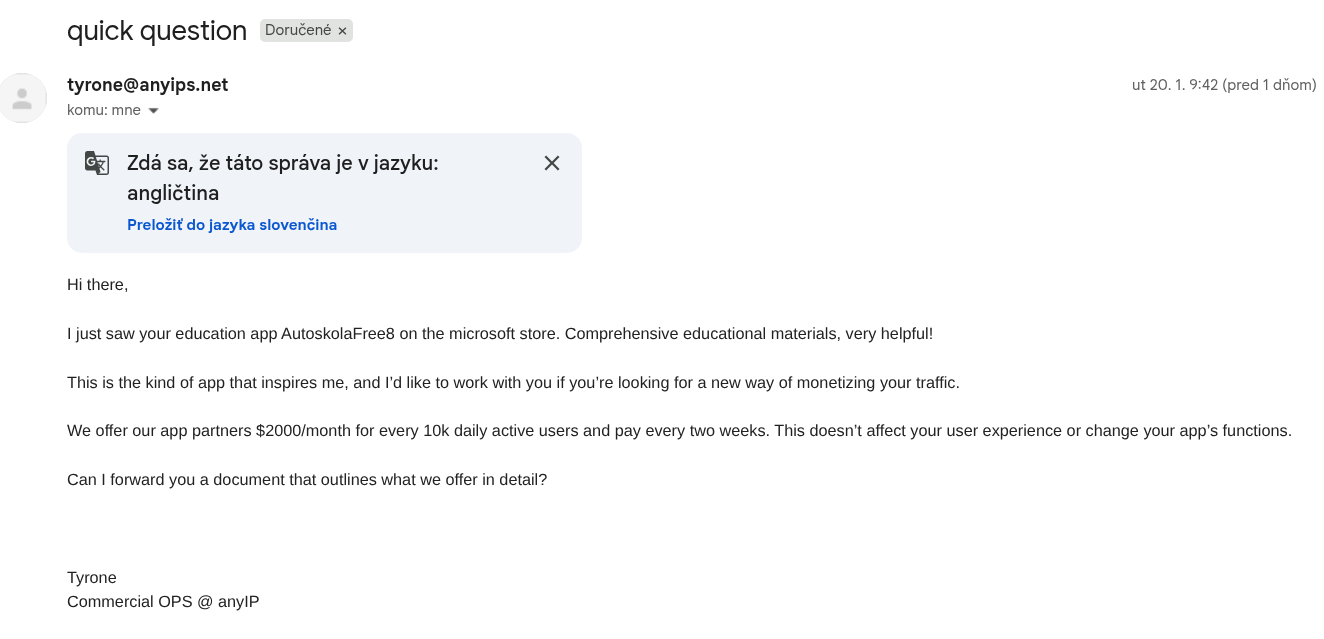Click the Zdá sa, že táto správa banner text
Image resolution: width=1324 pixels, height=639 pixels.
[x=282, y=163]
